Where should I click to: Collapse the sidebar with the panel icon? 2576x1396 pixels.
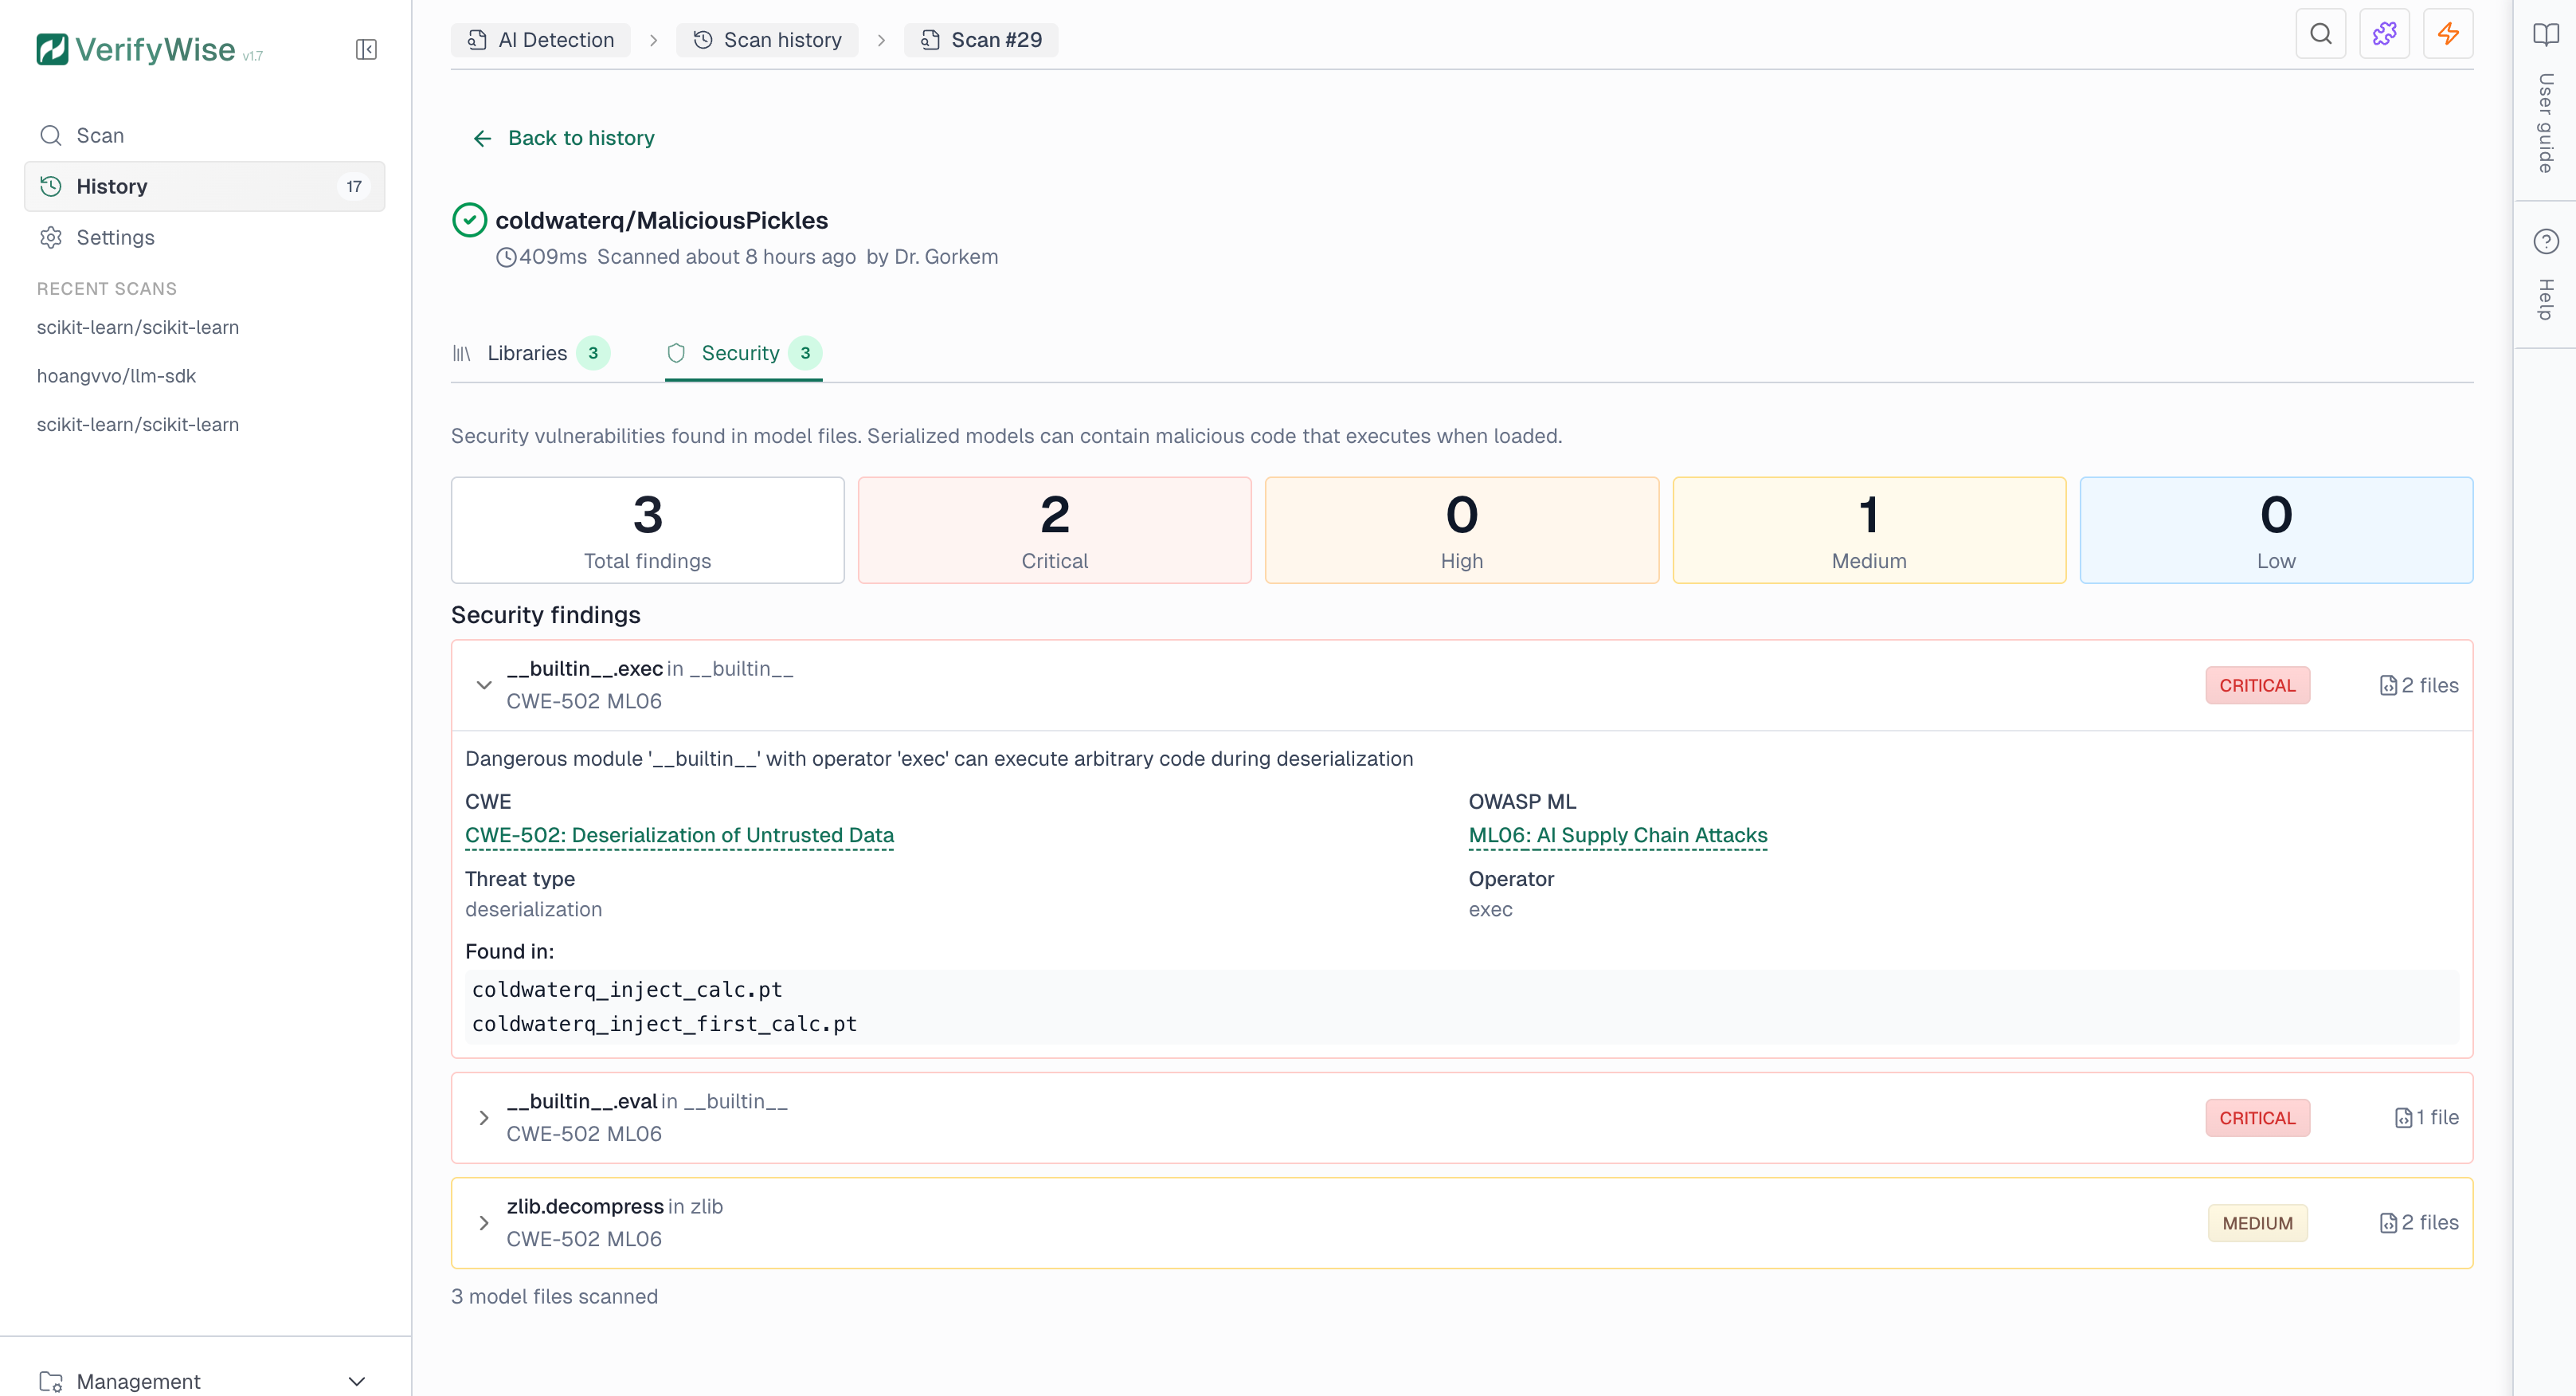click(x=366, y=49)
